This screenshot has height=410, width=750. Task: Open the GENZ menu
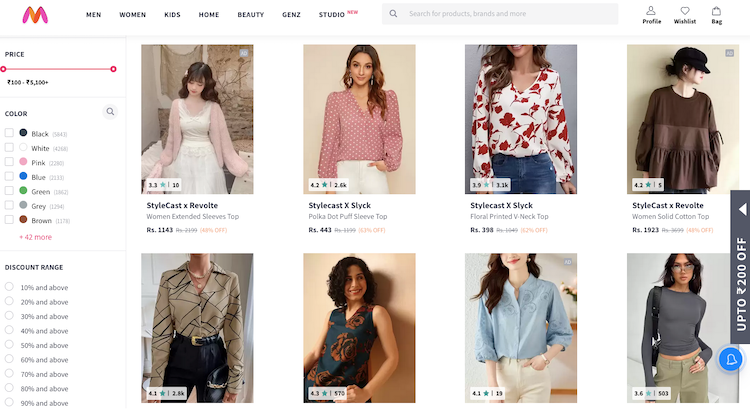291,15
